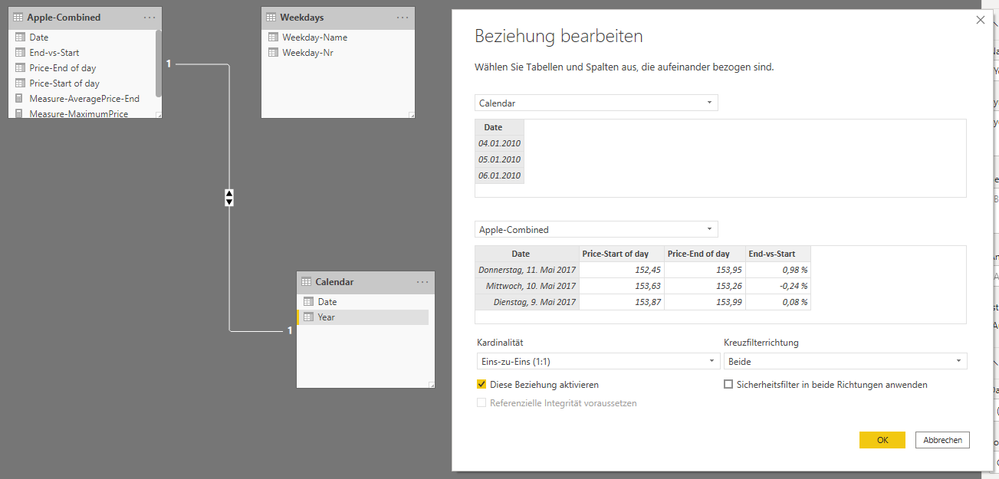Enable 'Sicherheitsfilter in beide Richtungen anwenden'
Image resolution: width=999 pixels, height=479 pixels.
[728, 385]
